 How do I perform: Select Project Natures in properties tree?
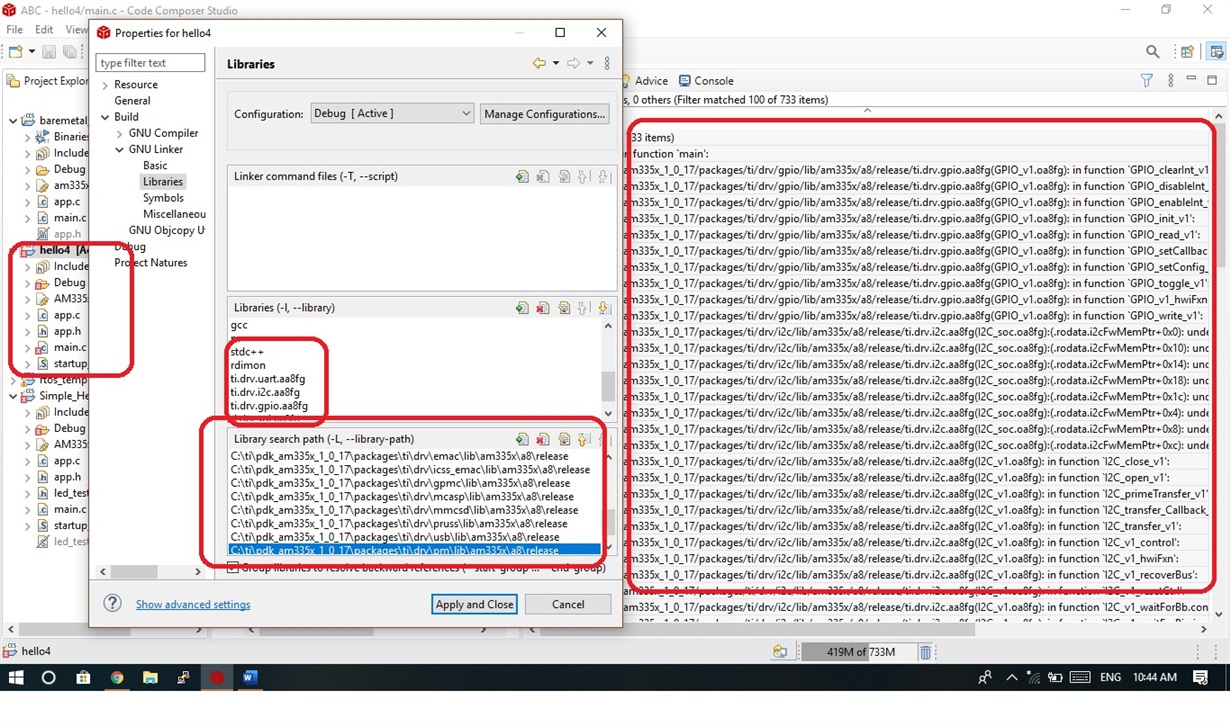151,263
